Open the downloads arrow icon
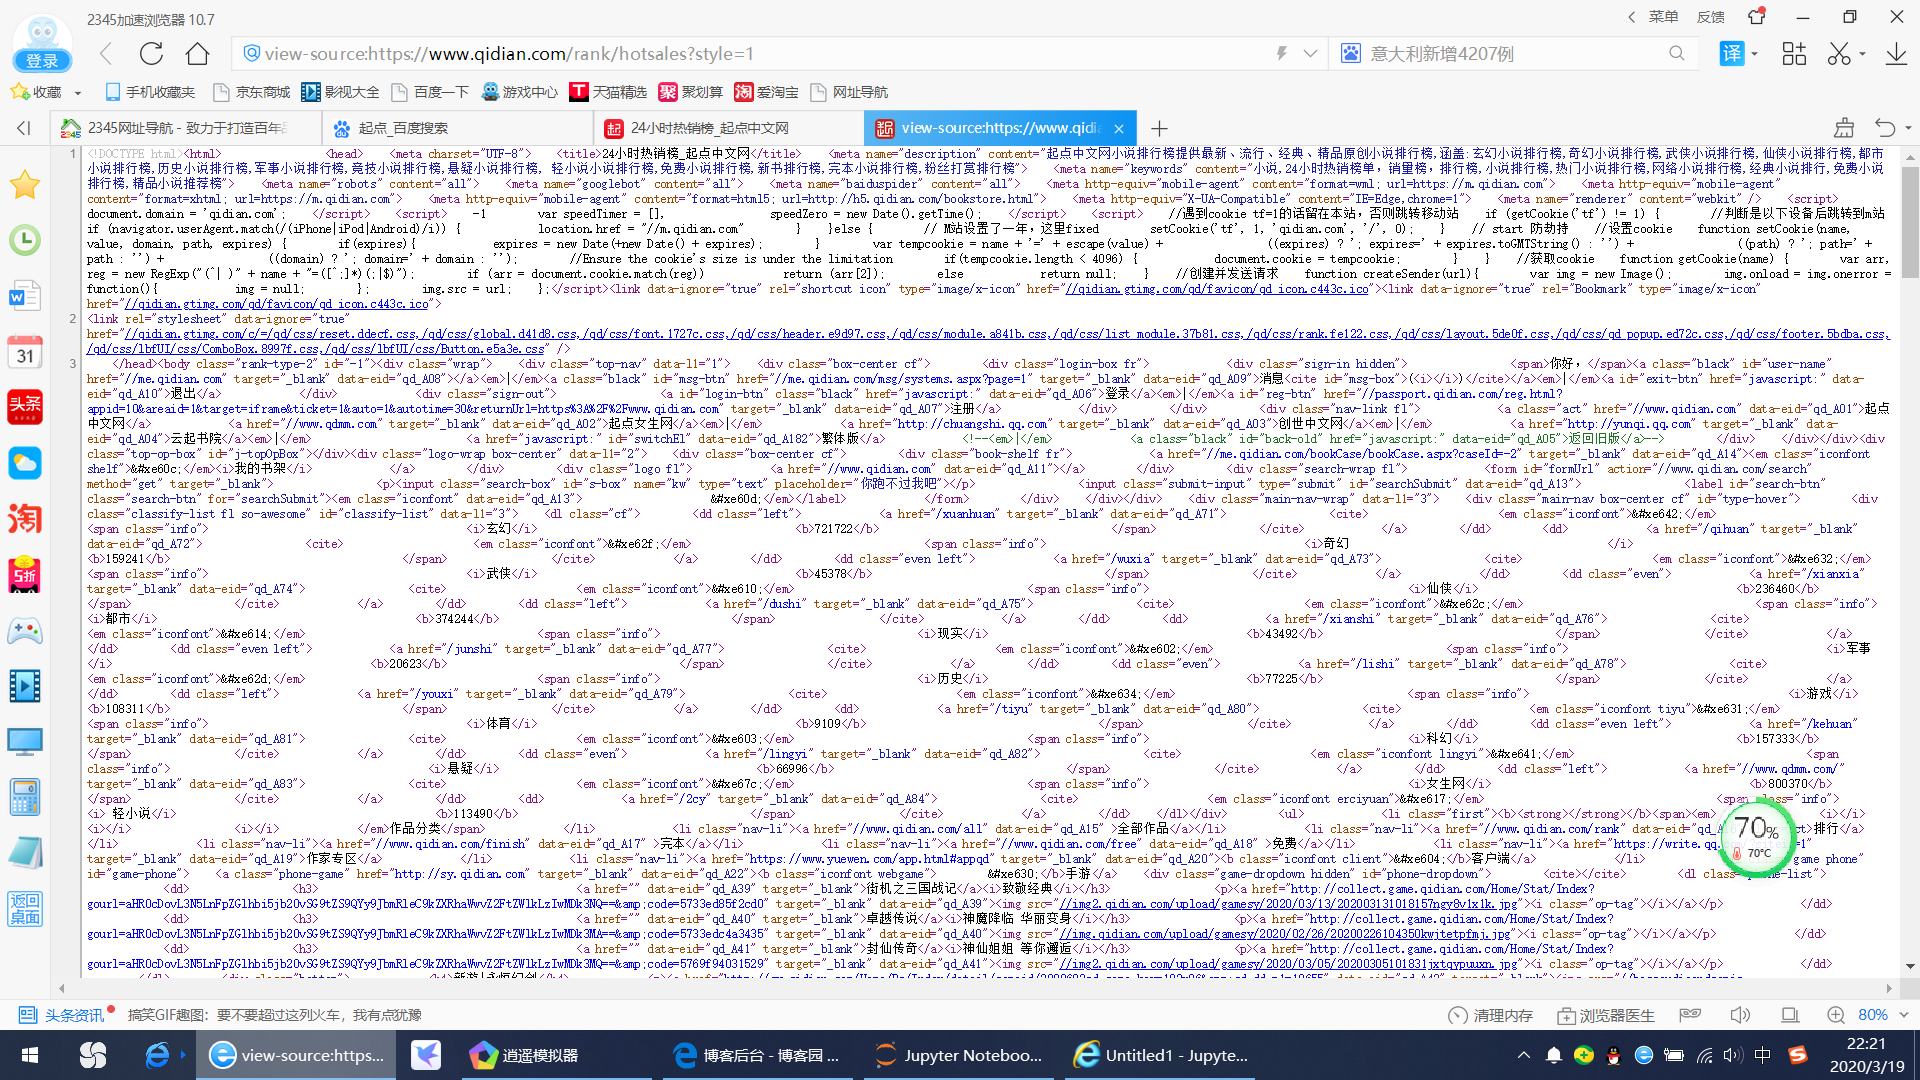Screen dimensions: 1920x1080 (1895, 54)
